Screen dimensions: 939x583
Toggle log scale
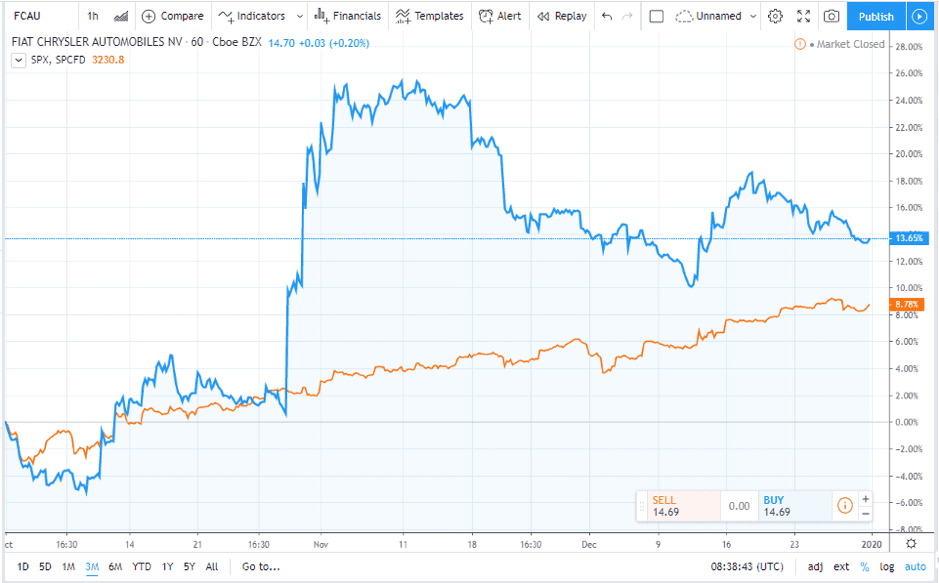click(887, 567)
